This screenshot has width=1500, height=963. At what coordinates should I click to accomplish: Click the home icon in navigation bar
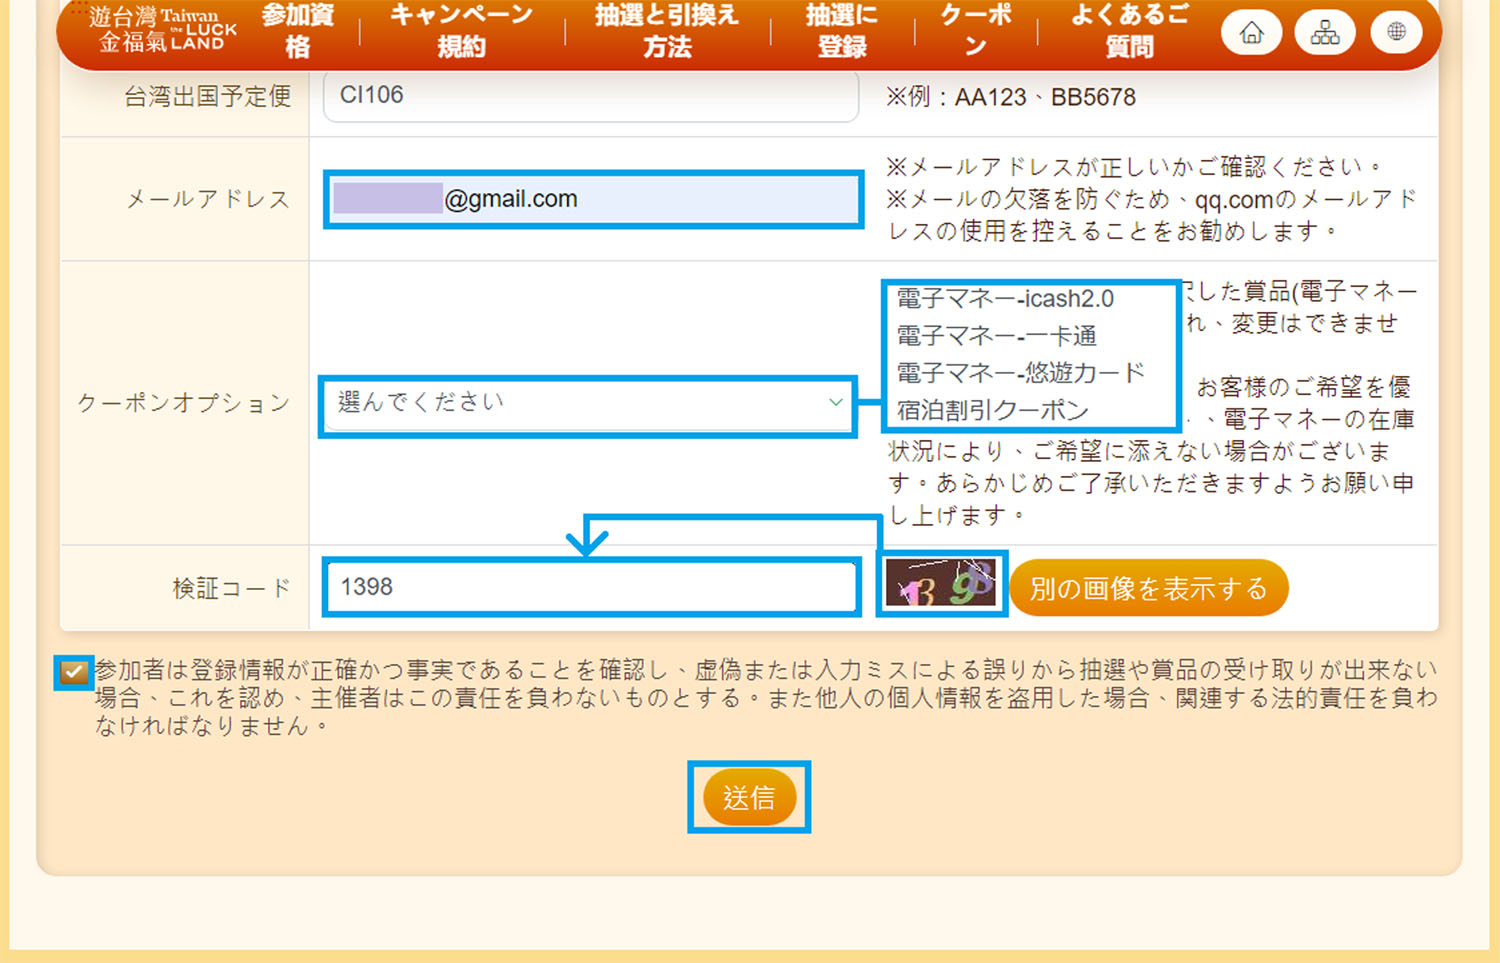point(1251,33)
